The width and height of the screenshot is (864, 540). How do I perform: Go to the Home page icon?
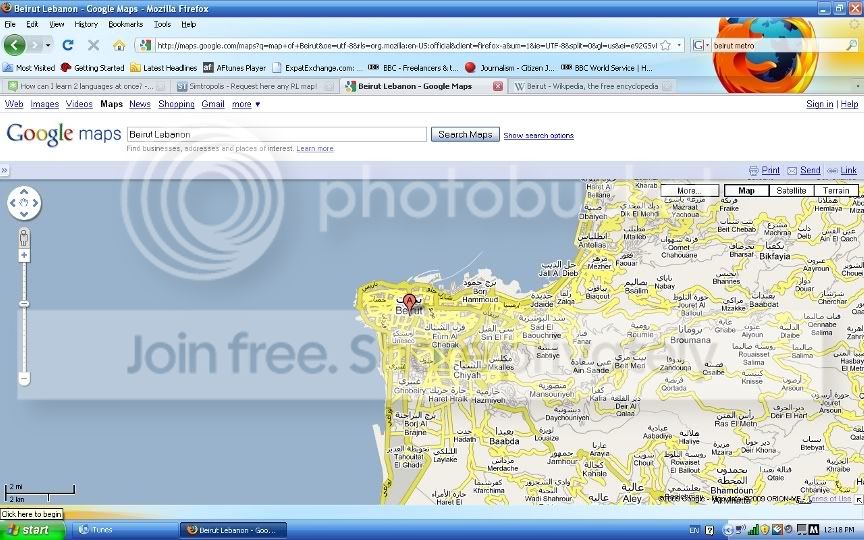(x=119, y=45)
